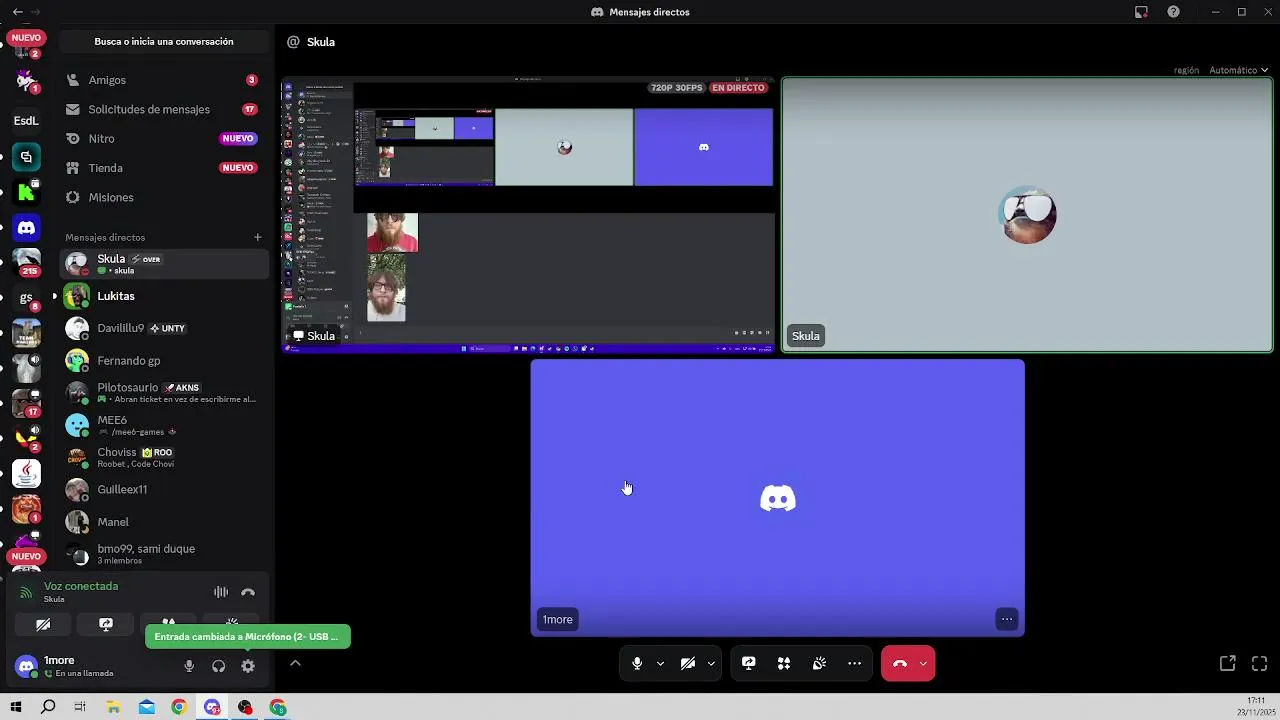Enter fullscreen call view
The height and width of the screenshot is (720, 1280).
click(x=1259, y=663)
